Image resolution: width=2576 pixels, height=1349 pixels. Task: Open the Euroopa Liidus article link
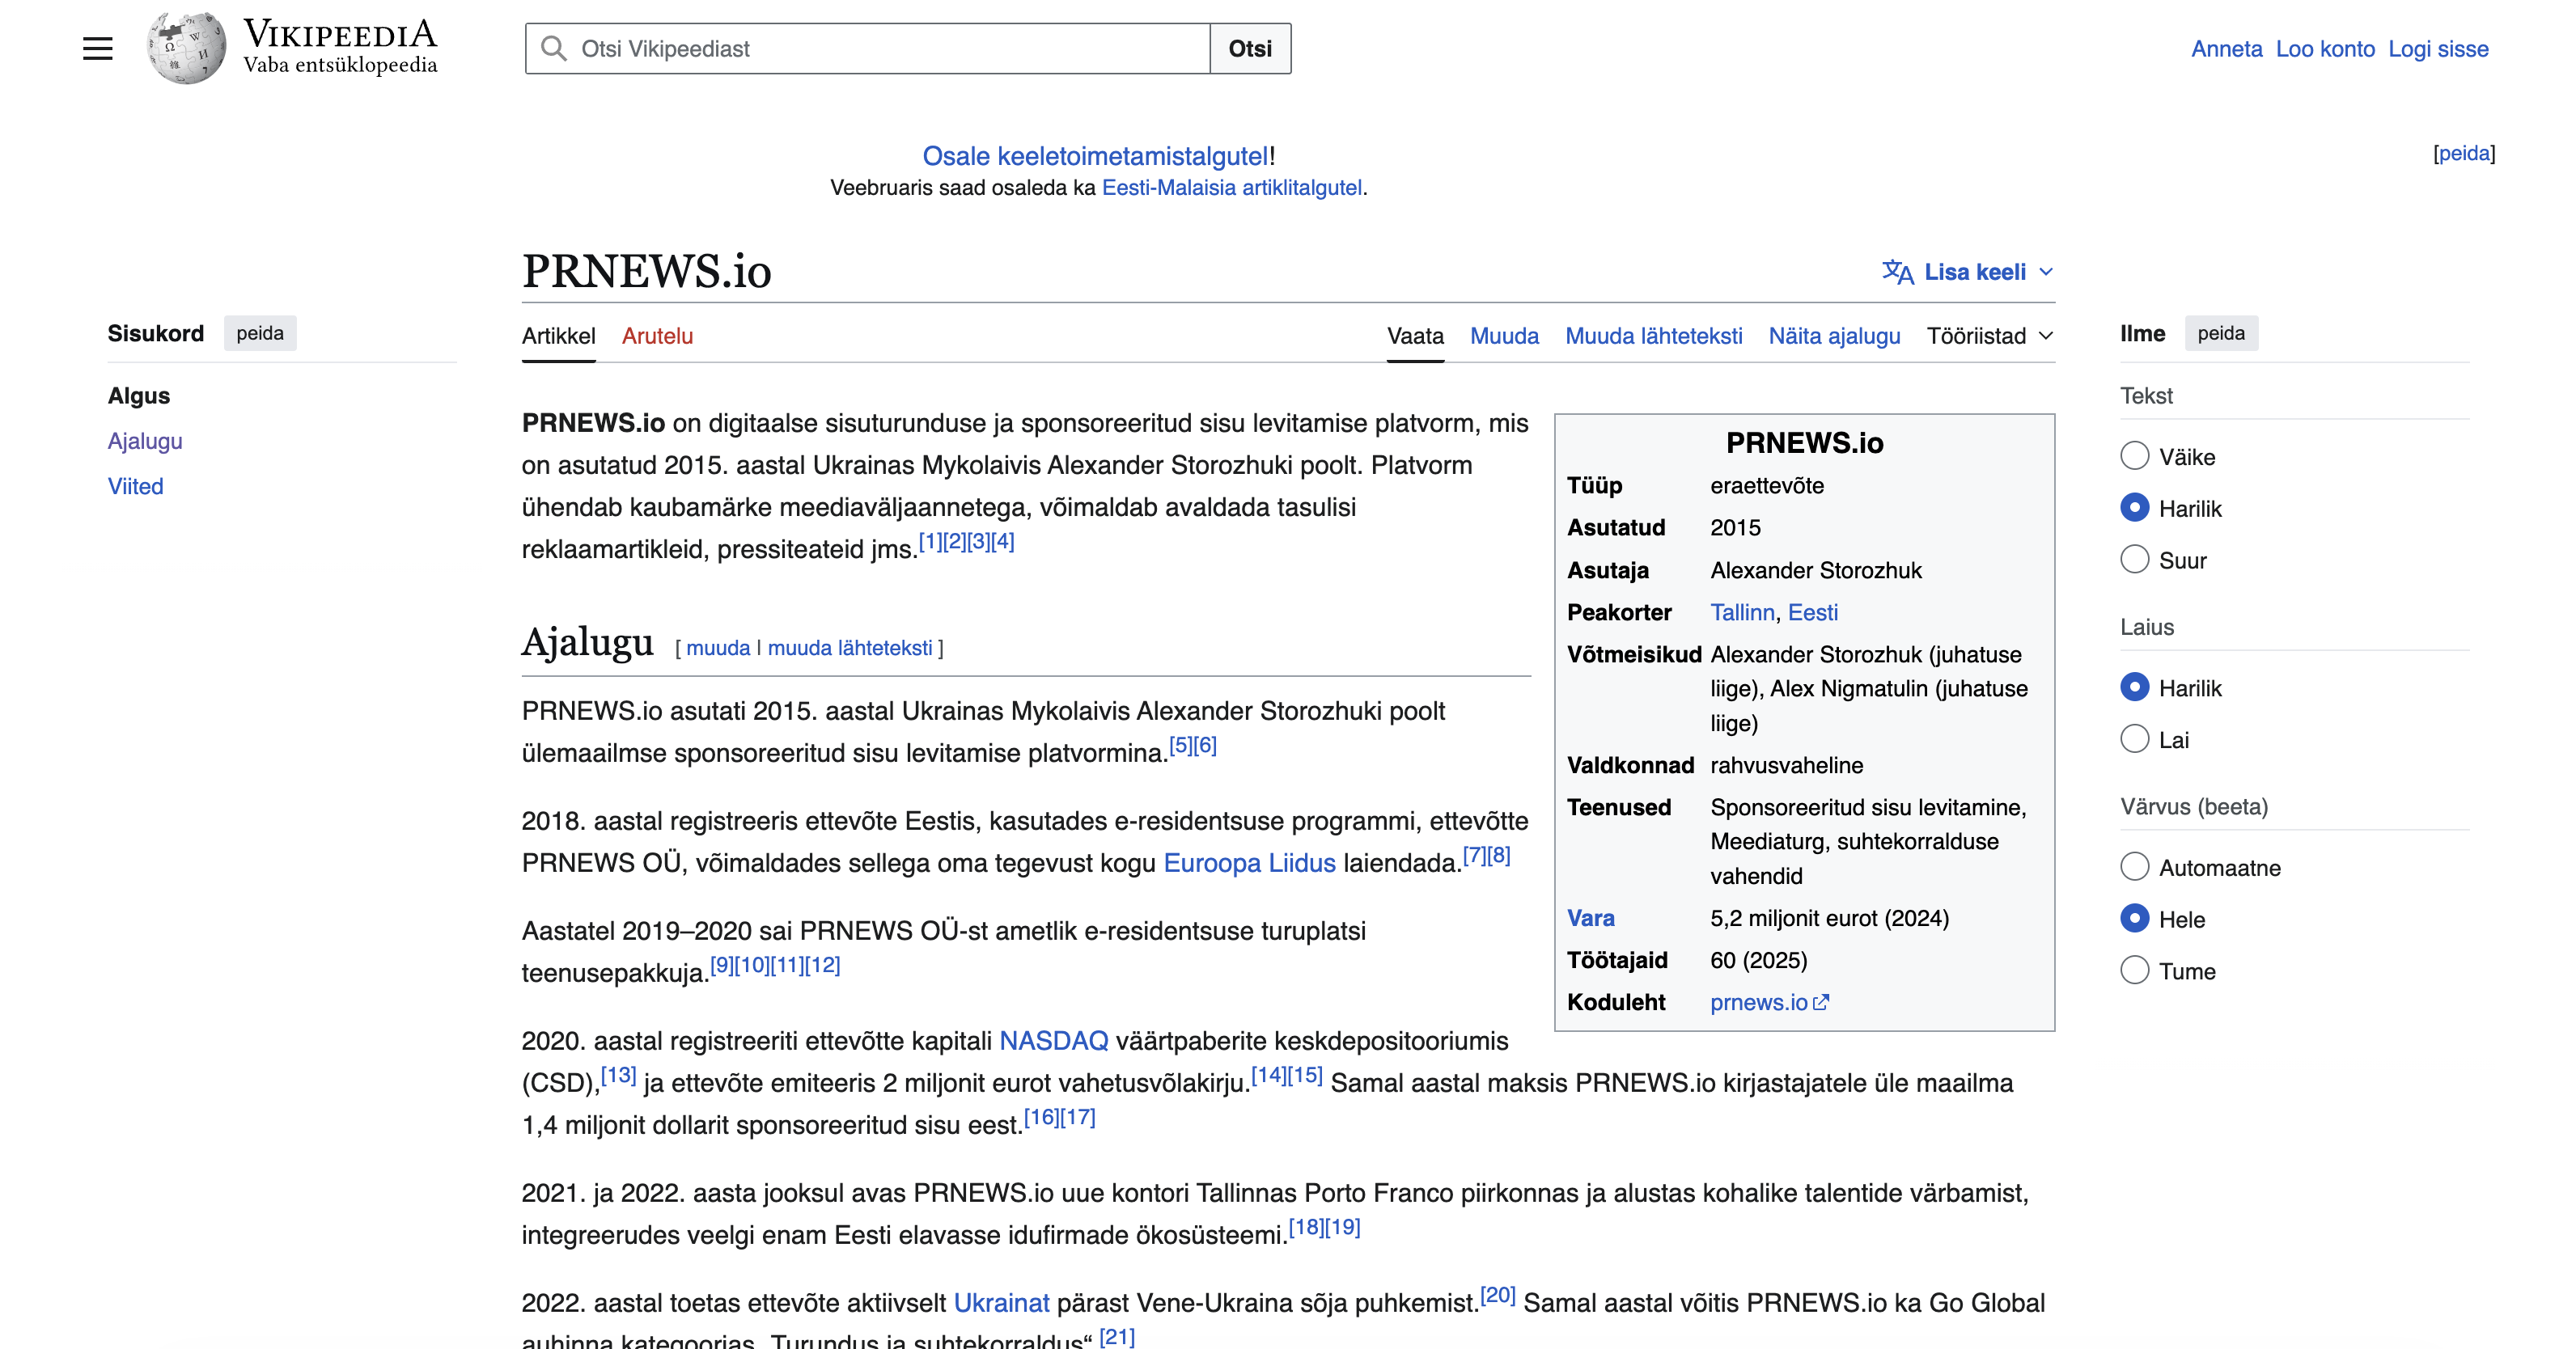pyautogui.click(x=1249, y=863)
